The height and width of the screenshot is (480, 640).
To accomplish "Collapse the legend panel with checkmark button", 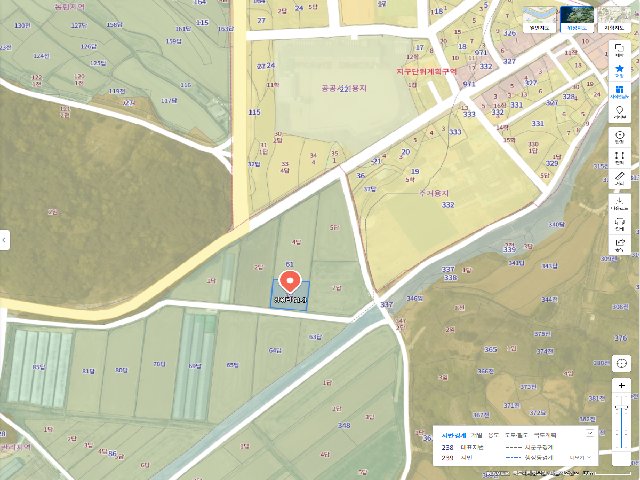I will (590, 433).
